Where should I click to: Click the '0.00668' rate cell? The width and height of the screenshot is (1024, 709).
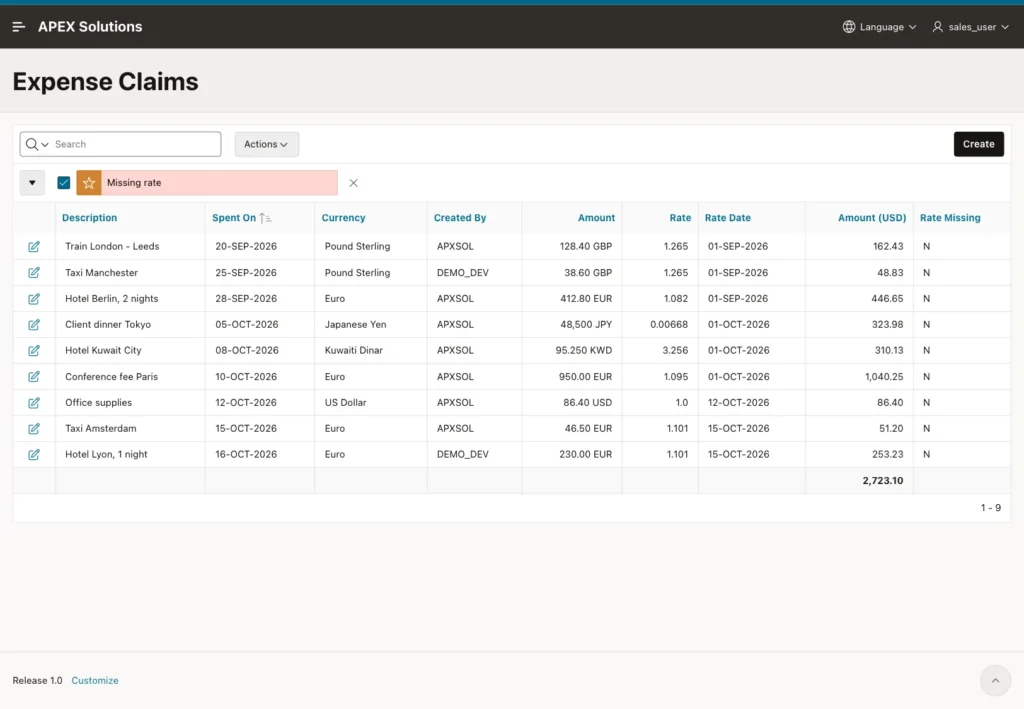point(660,324)
